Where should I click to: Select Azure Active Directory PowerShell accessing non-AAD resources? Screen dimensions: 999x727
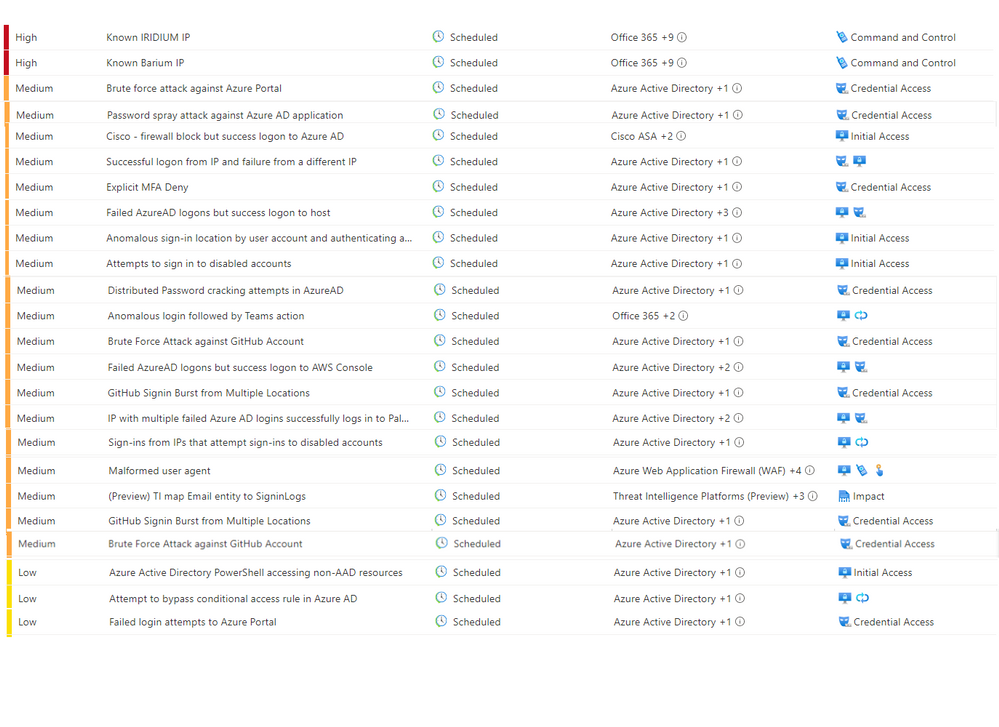pyautogui.click(x=255, y=573)
